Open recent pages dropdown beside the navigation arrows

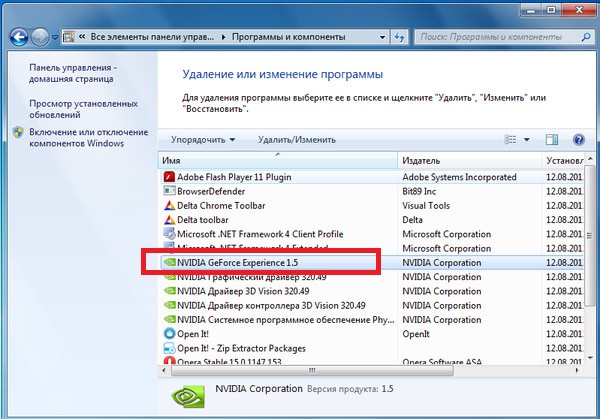(55, 37)
